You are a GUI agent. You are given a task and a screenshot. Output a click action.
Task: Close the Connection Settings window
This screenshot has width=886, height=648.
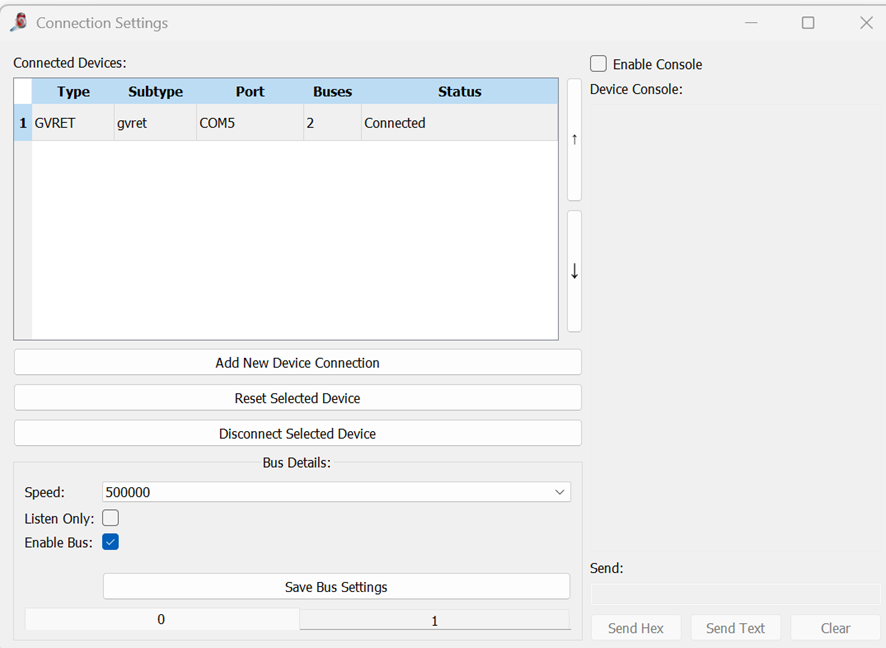866,23
